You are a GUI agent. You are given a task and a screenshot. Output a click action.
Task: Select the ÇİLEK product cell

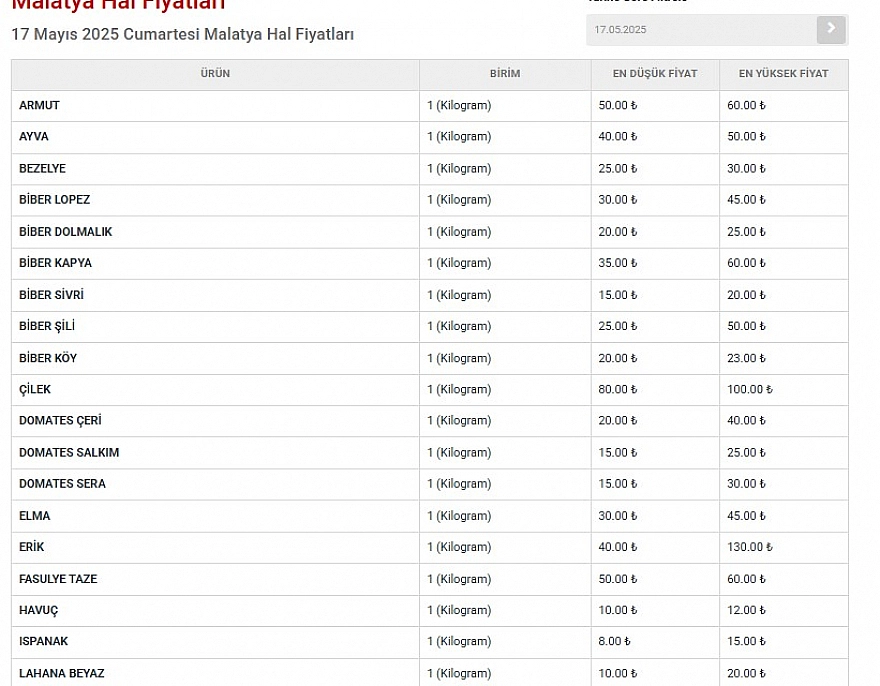(x=215, y=390)
